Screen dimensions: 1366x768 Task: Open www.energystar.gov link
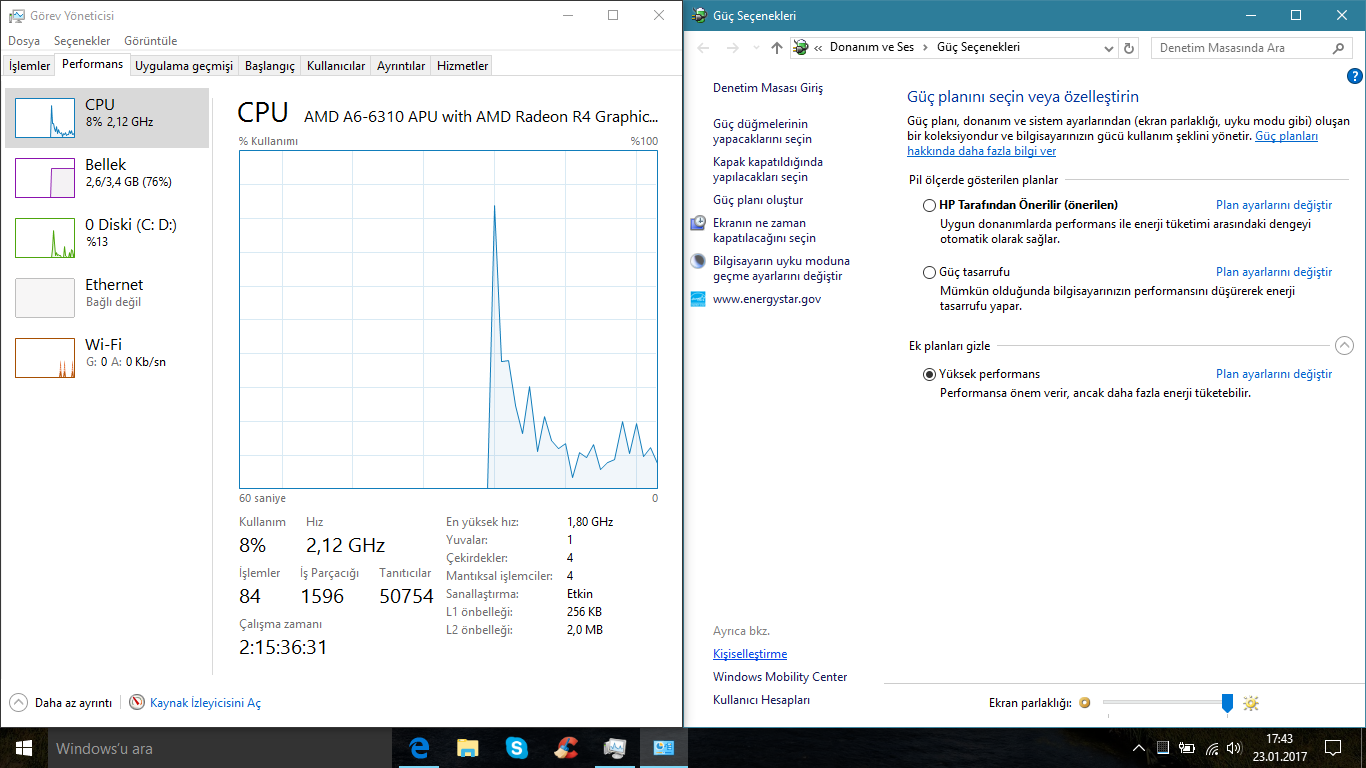pyautogui.click(x=767, y=299)
